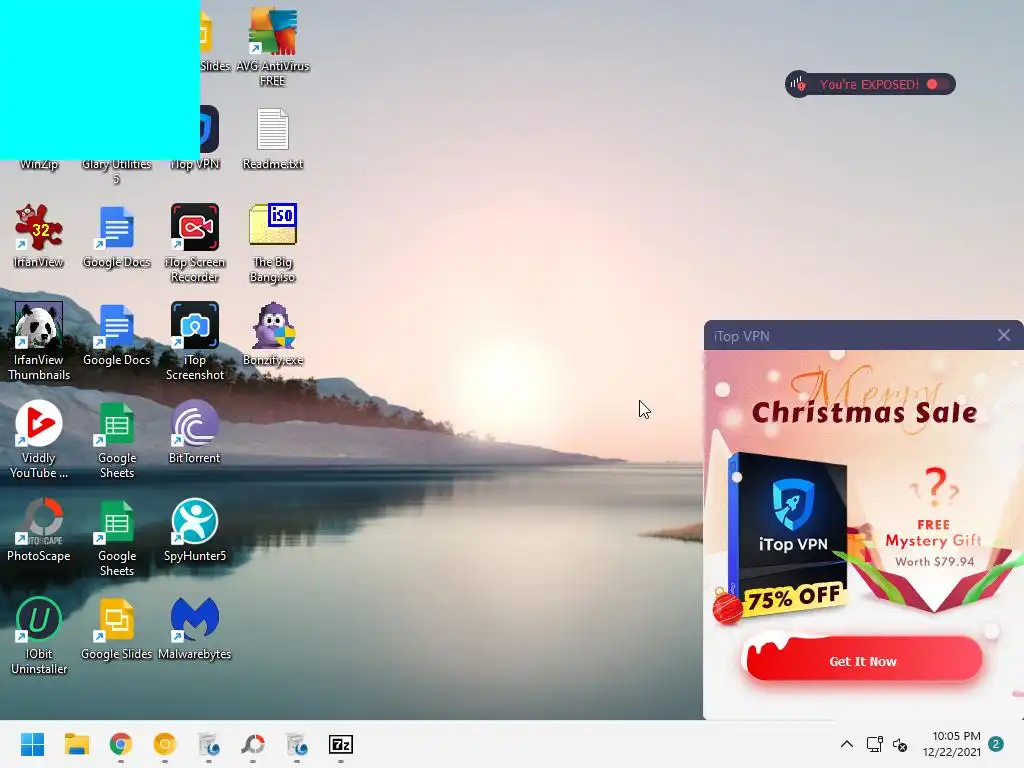
Task: Launch the IrfanView desktop shortcut
Action: 39,227
